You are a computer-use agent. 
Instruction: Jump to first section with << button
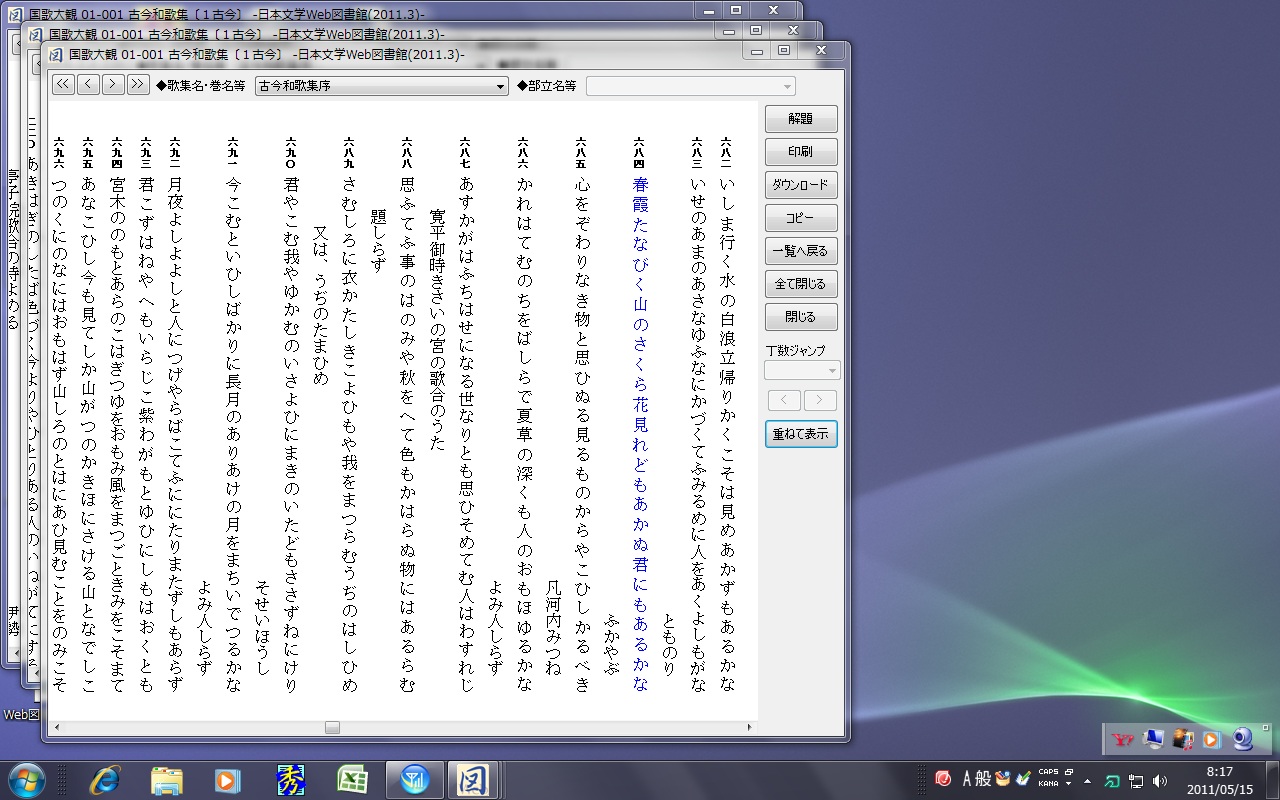[x=63, y=85]
